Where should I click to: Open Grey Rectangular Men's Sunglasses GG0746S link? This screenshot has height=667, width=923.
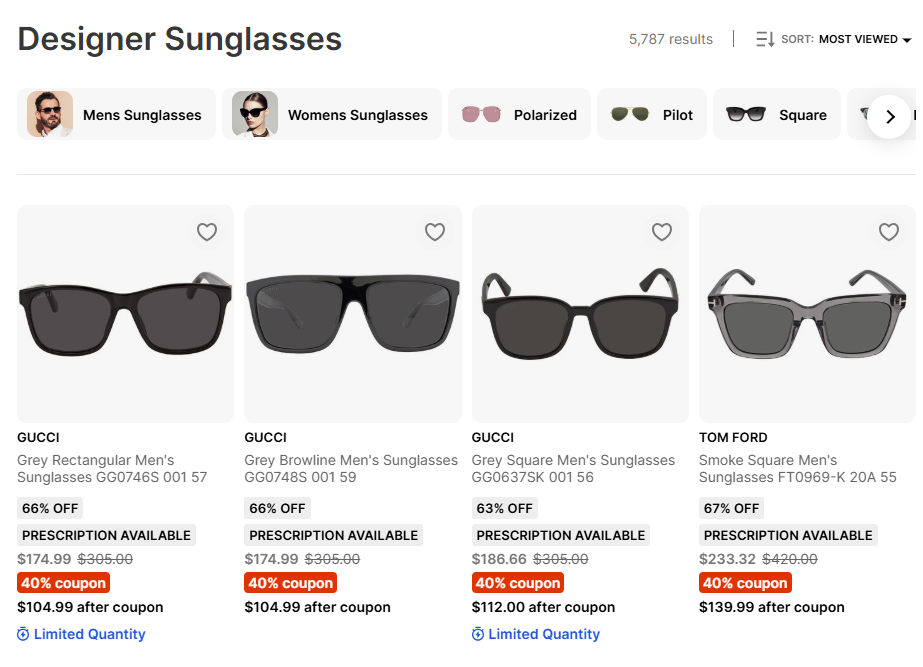click(x=111, y=469)
